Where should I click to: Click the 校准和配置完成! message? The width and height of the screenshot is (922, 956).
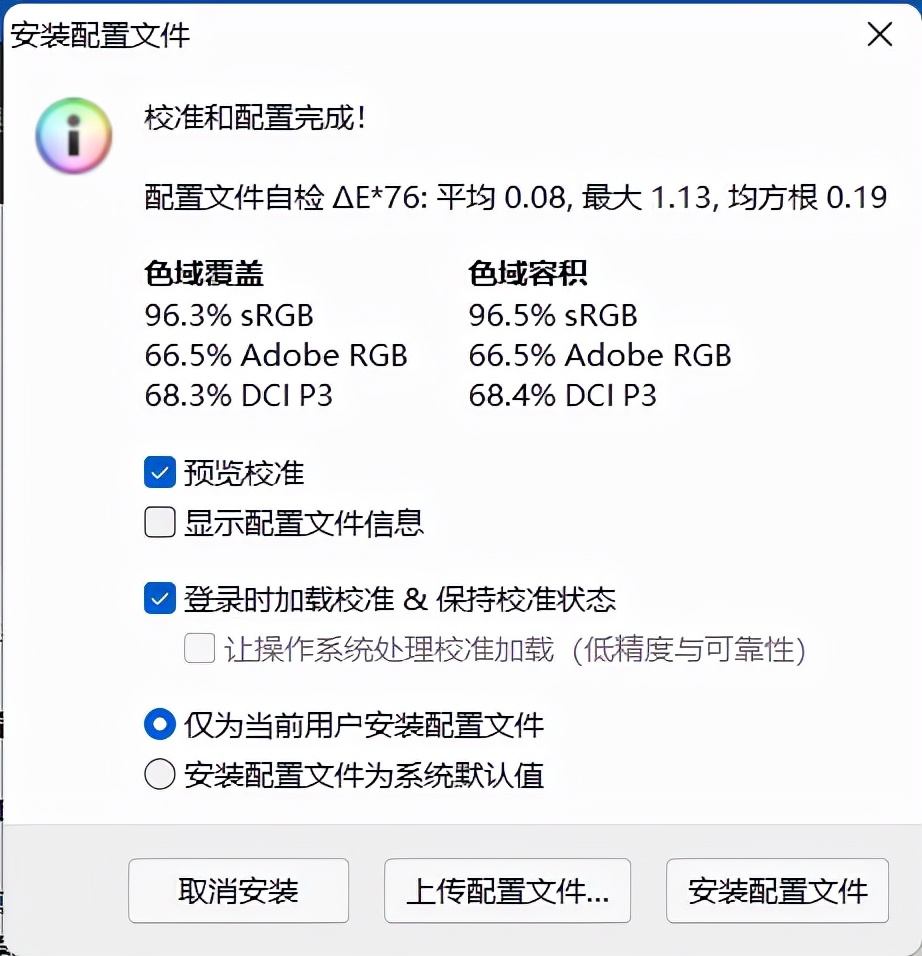click(256, 119)
